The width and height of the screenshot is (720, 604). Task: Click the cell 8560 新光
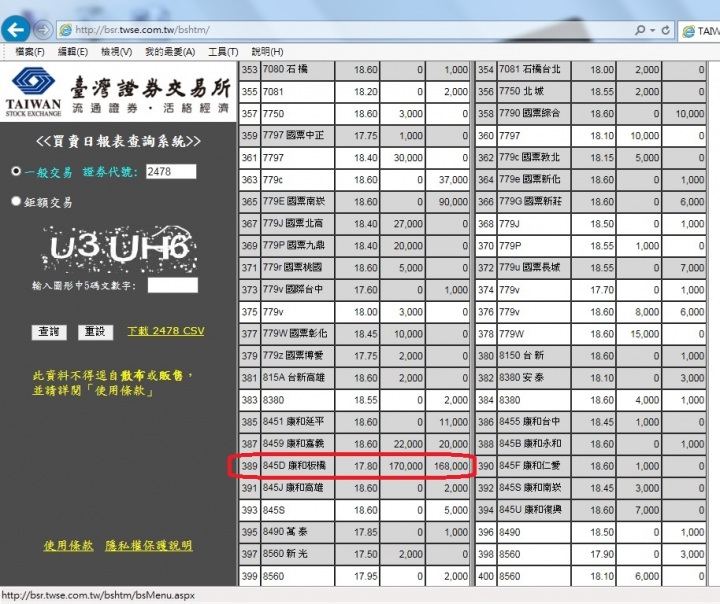pos(298,554)
